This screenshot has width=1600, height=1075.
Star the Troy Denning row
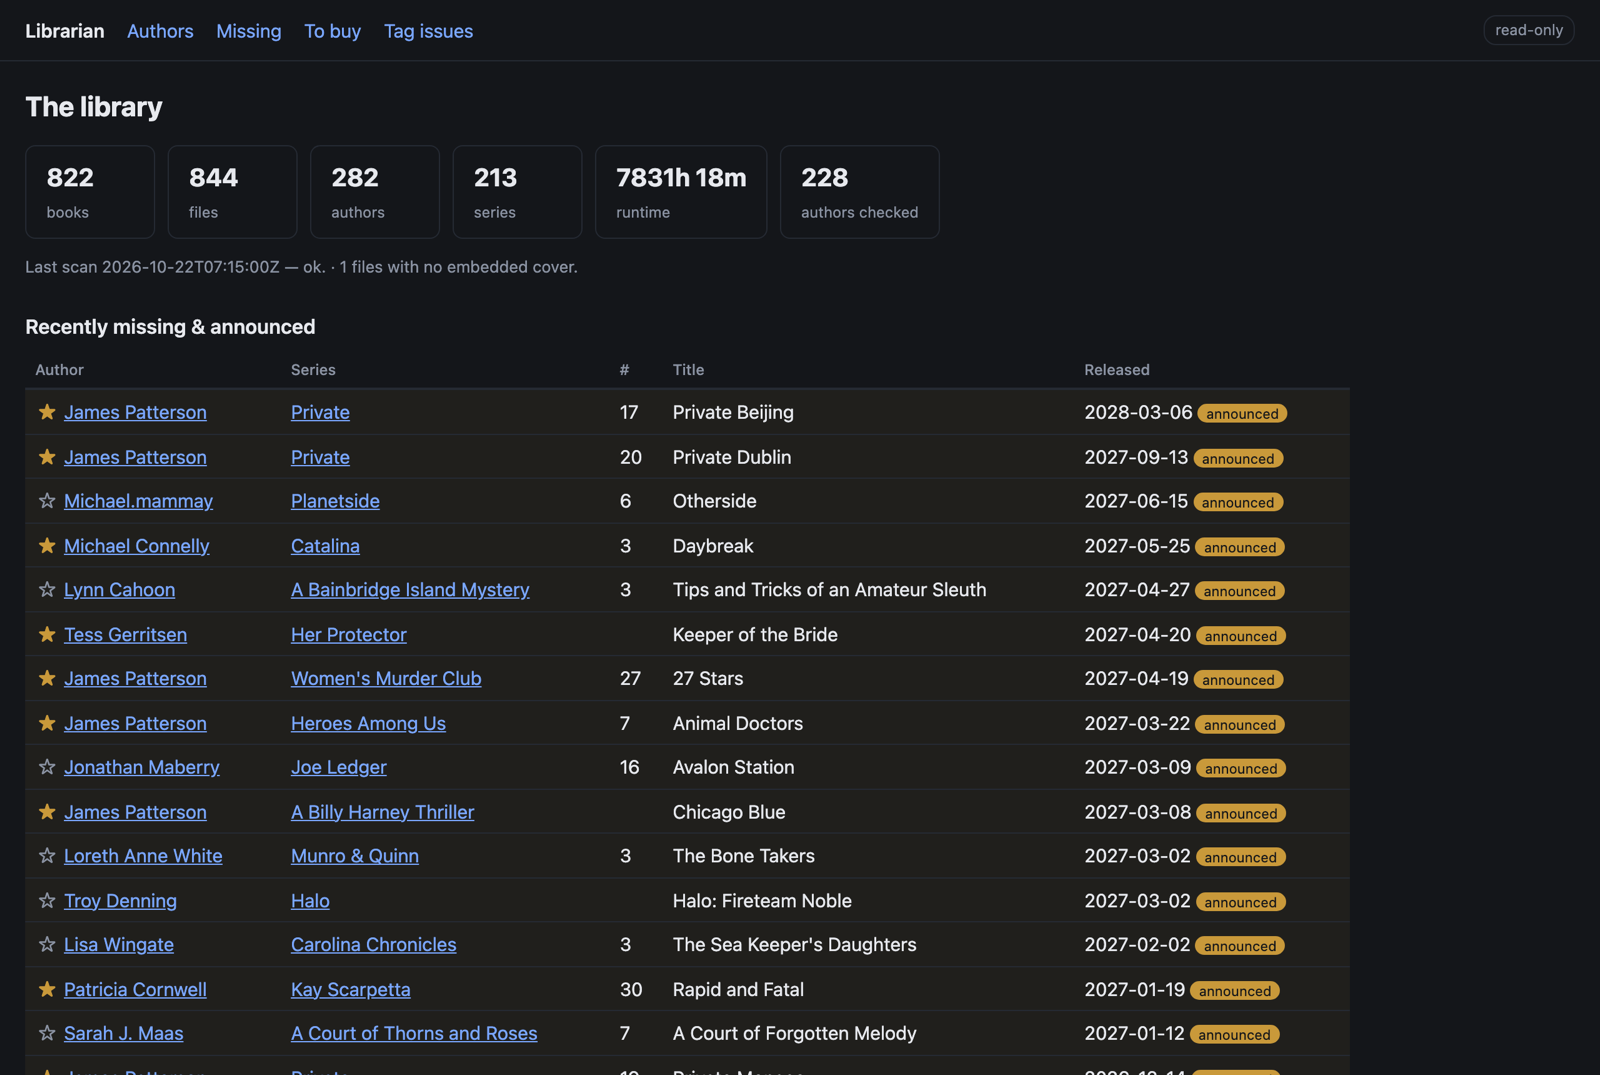coord(47,901)
